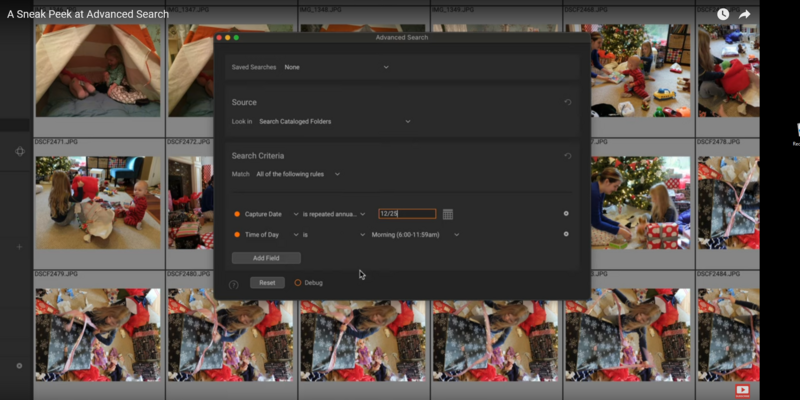Screen dimensions: 800x400
Task: Click the 12/25 date input field
Action: pyautogui.click(x=407, y=214)
